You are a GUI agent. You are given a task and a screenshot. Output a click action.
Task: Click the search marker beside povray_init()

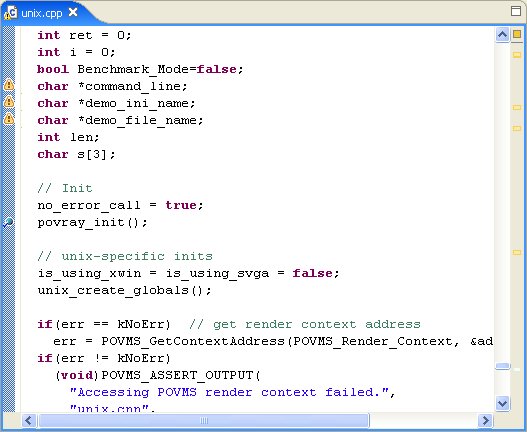click(8, 222)
